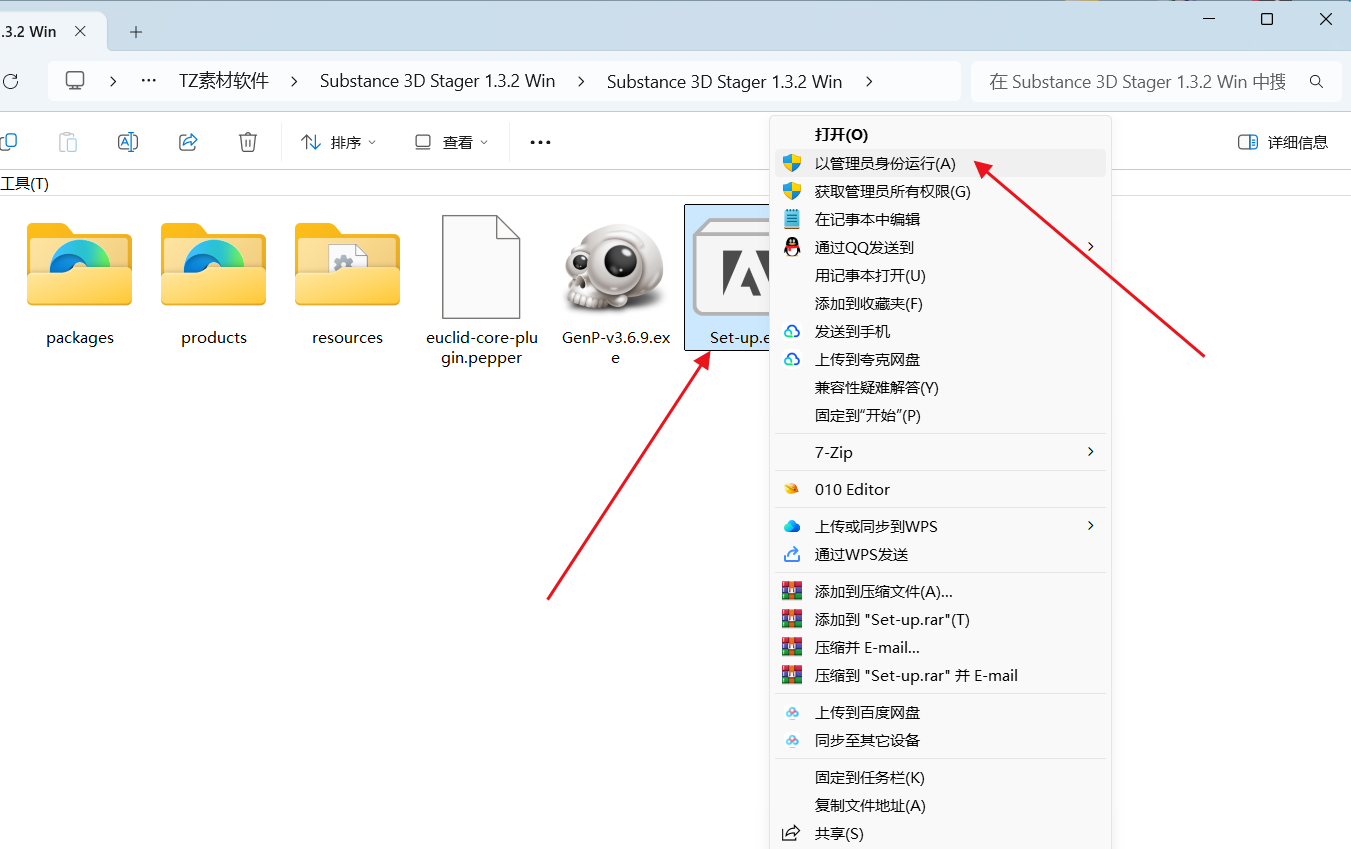1351x849 pixels.
Task: Select 添加到收藏夹(F) in the context menu
Action: point(940,303)
